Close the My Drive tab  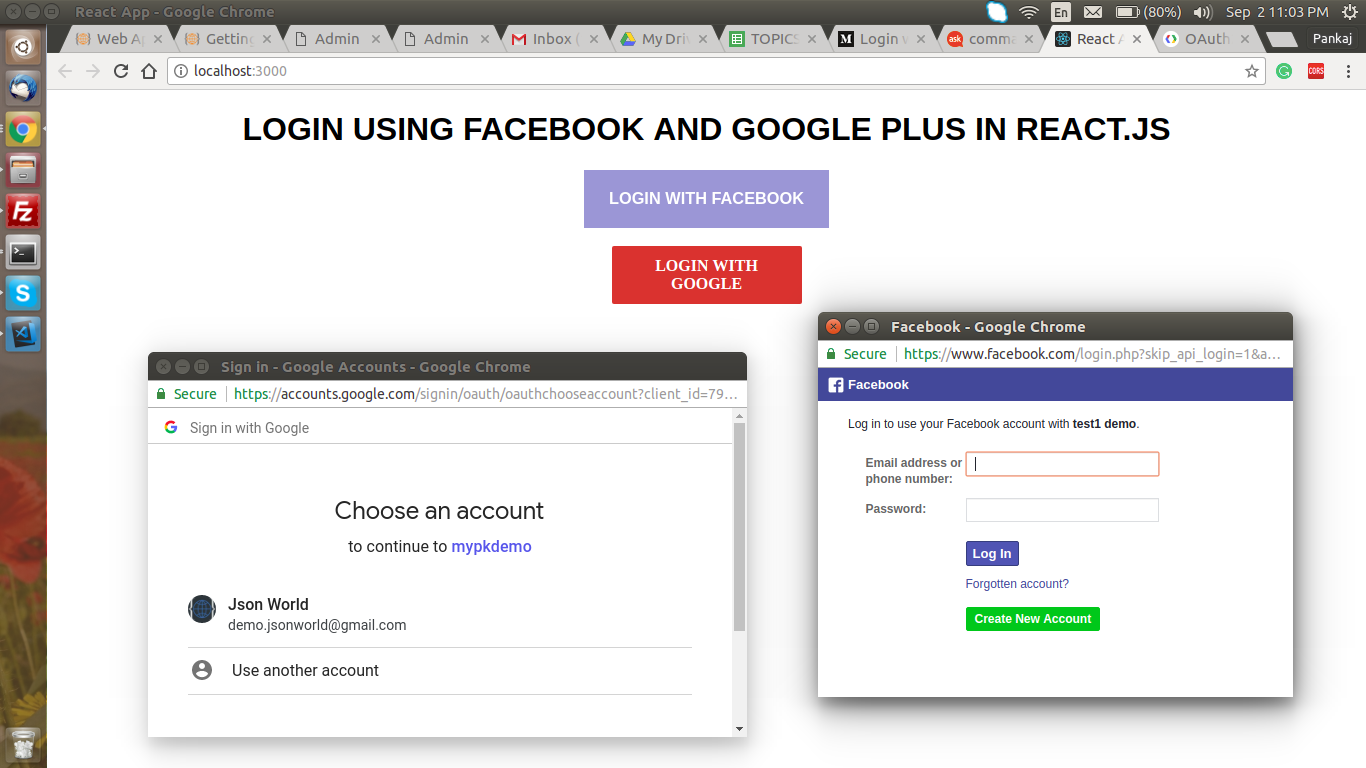(702, 39)
